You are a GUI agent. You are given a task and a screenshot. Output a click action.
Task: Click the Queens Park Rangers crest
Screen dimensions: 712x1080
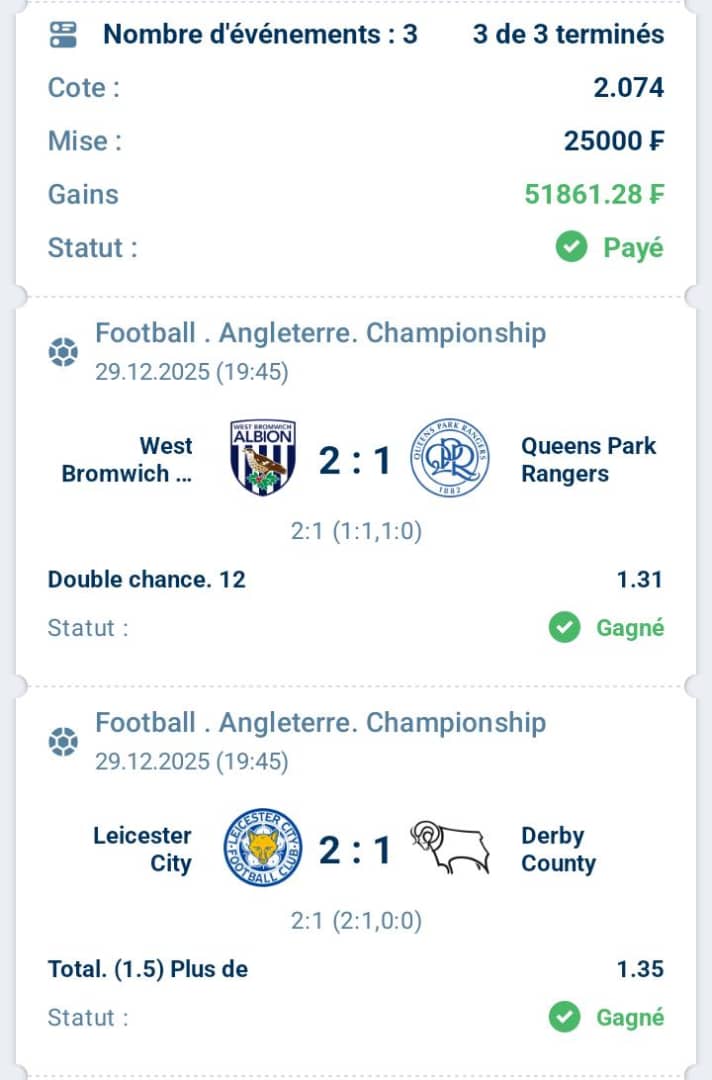tap(450, 459)
